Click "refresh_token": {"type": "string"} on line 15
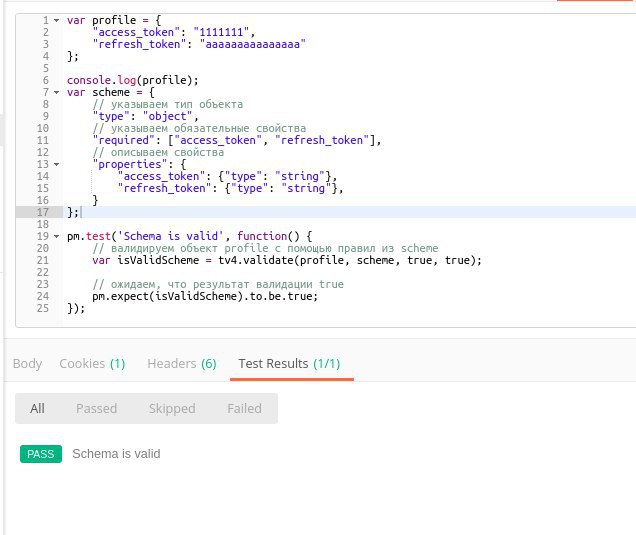636x535 pixels. 230,188
